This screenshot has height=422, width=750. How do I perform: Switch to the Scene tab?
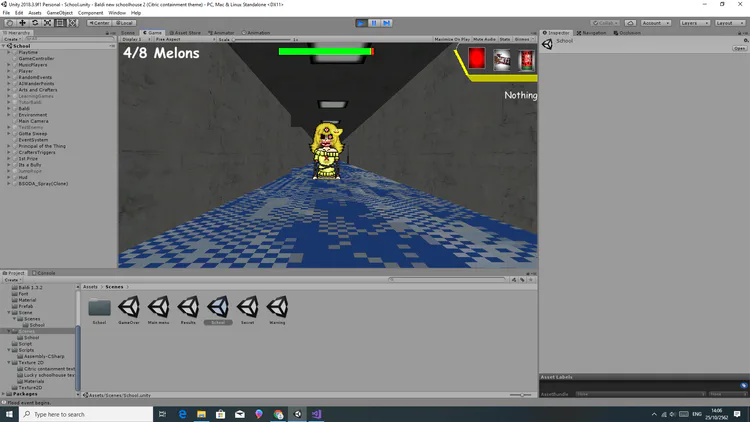coord(128,33)
